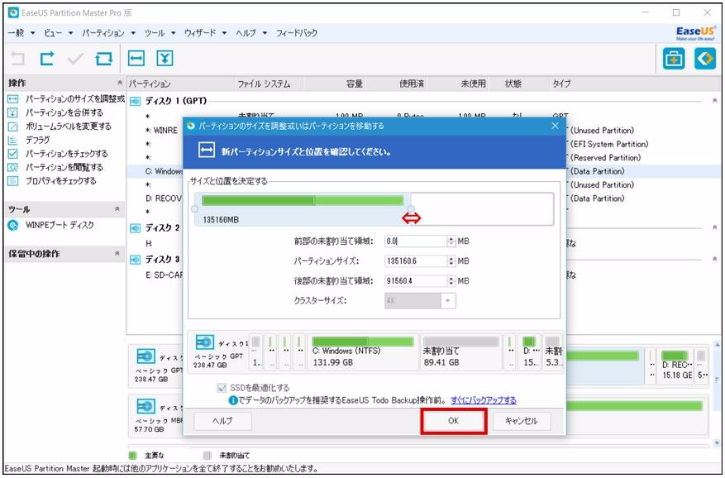Screen dimensions: 725x478
Task: Click the ベーシック MBR 57.70 GB disk icon
Action: pyautogui.click(x=146, y=407)
